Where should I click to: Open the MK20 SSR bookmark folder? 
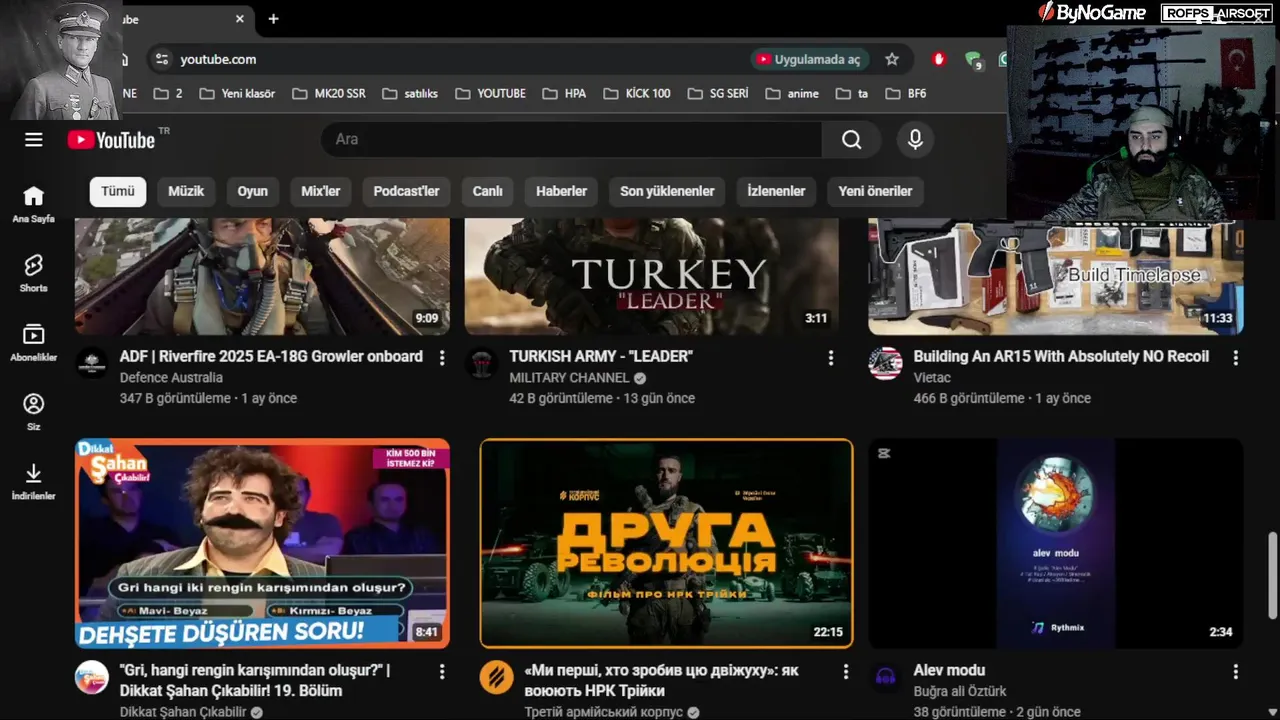tap(329, 93)
